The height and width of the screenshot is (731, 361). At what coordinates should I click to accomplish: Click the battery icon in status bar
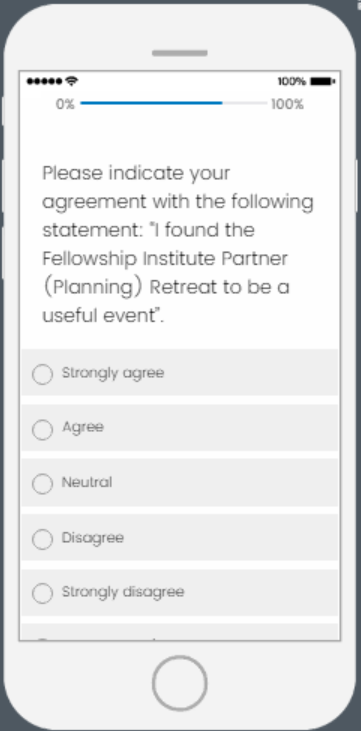point(323,81)
